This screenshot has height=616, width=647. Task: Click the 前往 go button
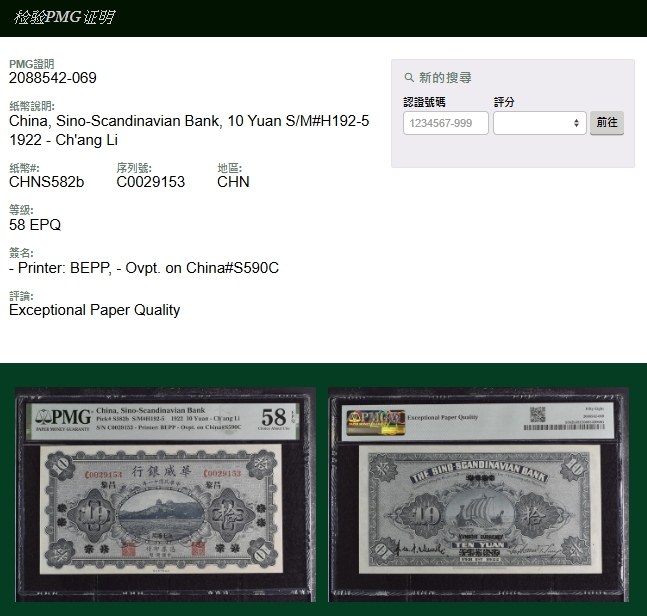pos(607,123)
